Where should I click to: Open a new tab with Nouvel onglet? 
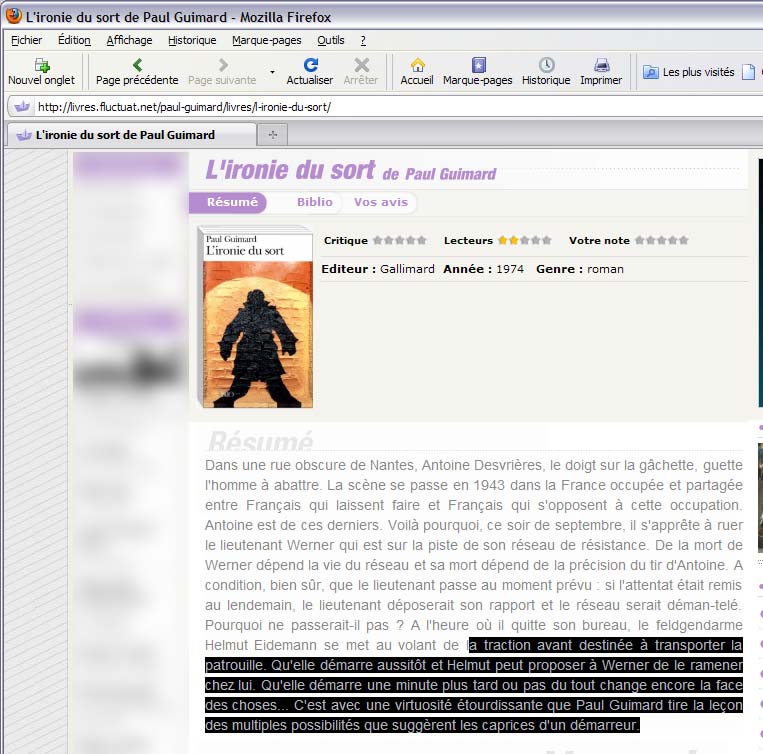click(x=41, y=72)
